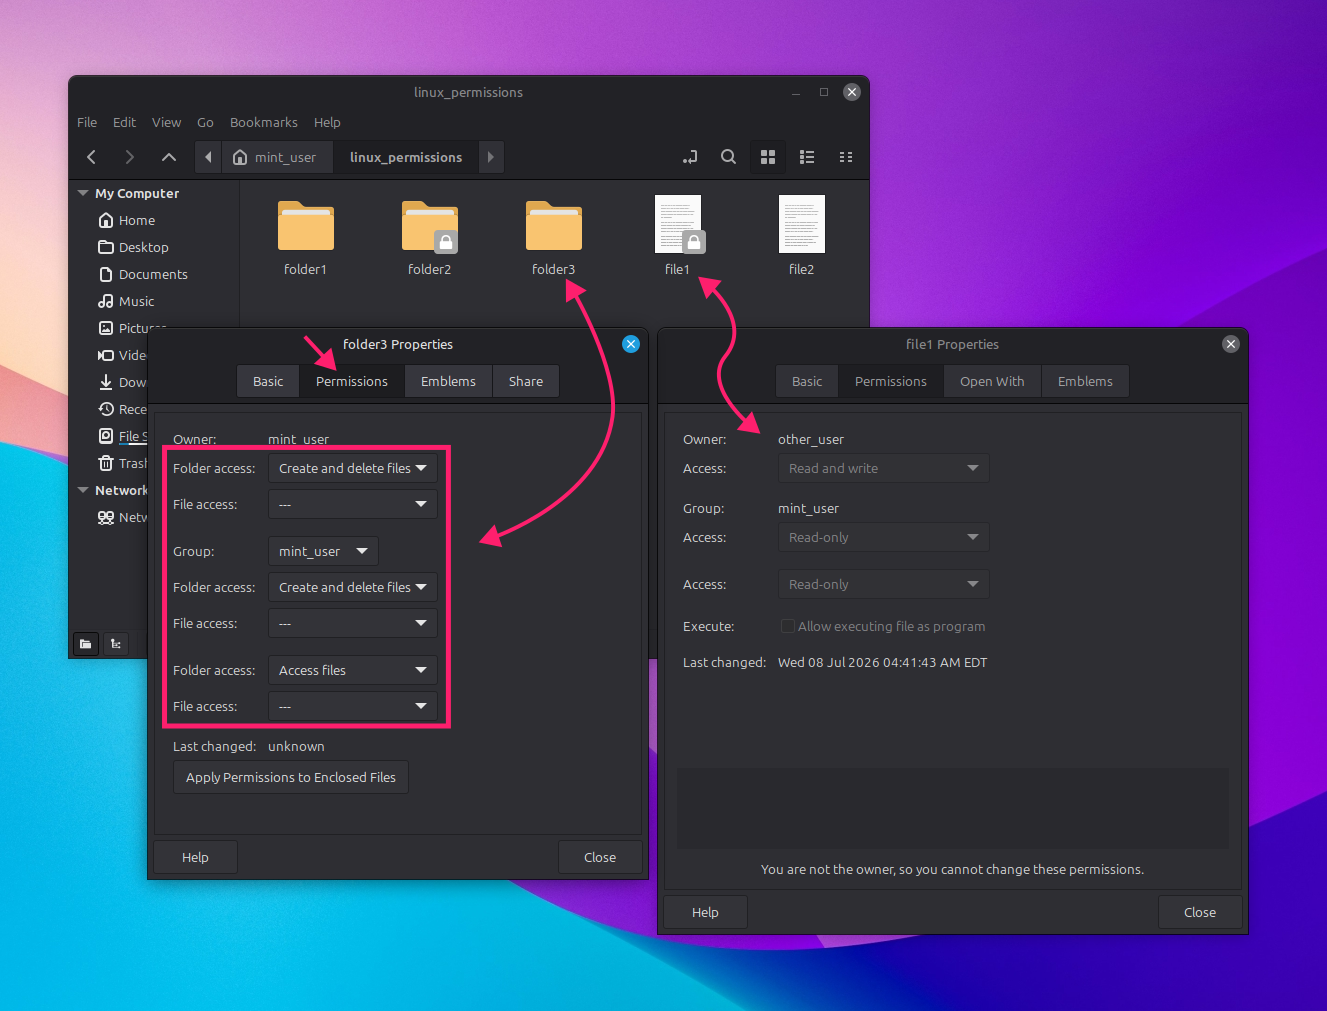Open group Folder access dropdown
This screenshot has width=1327, height=1011.
[x=352, y=587]
